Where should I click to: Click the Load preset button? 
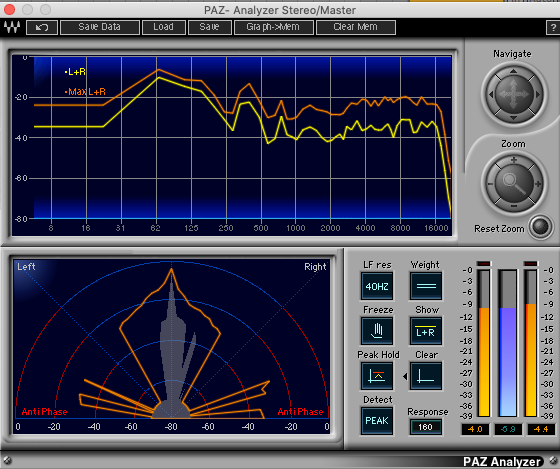[164, 28]
